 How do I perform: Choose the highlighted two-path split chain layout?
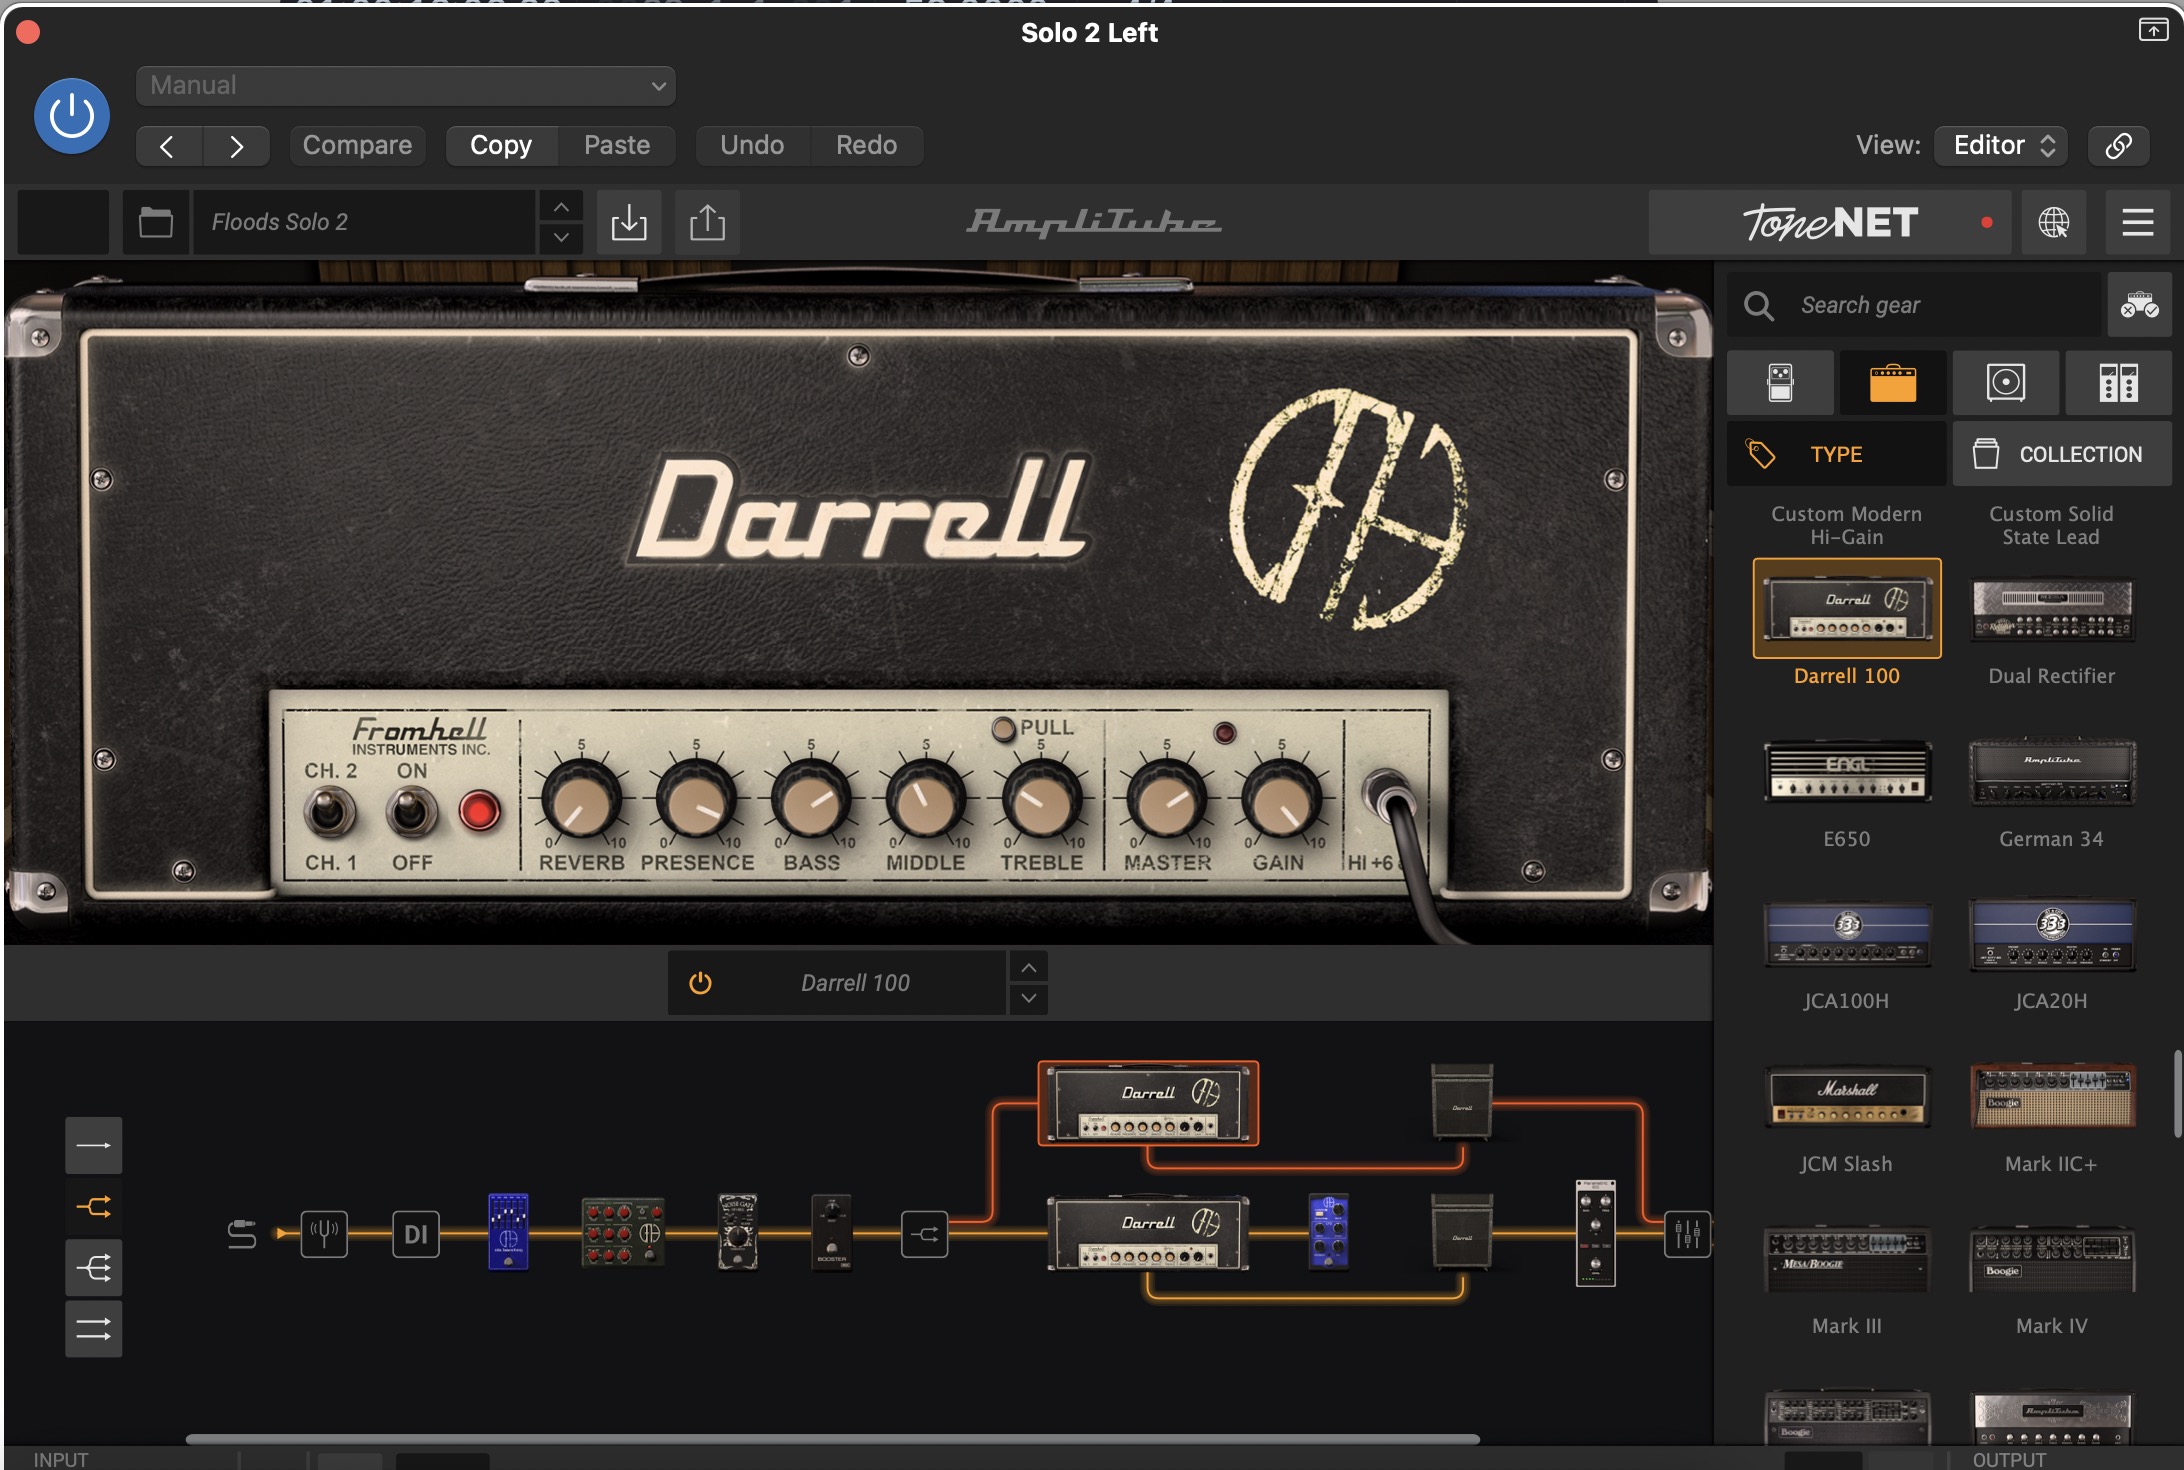point(94,1207)
